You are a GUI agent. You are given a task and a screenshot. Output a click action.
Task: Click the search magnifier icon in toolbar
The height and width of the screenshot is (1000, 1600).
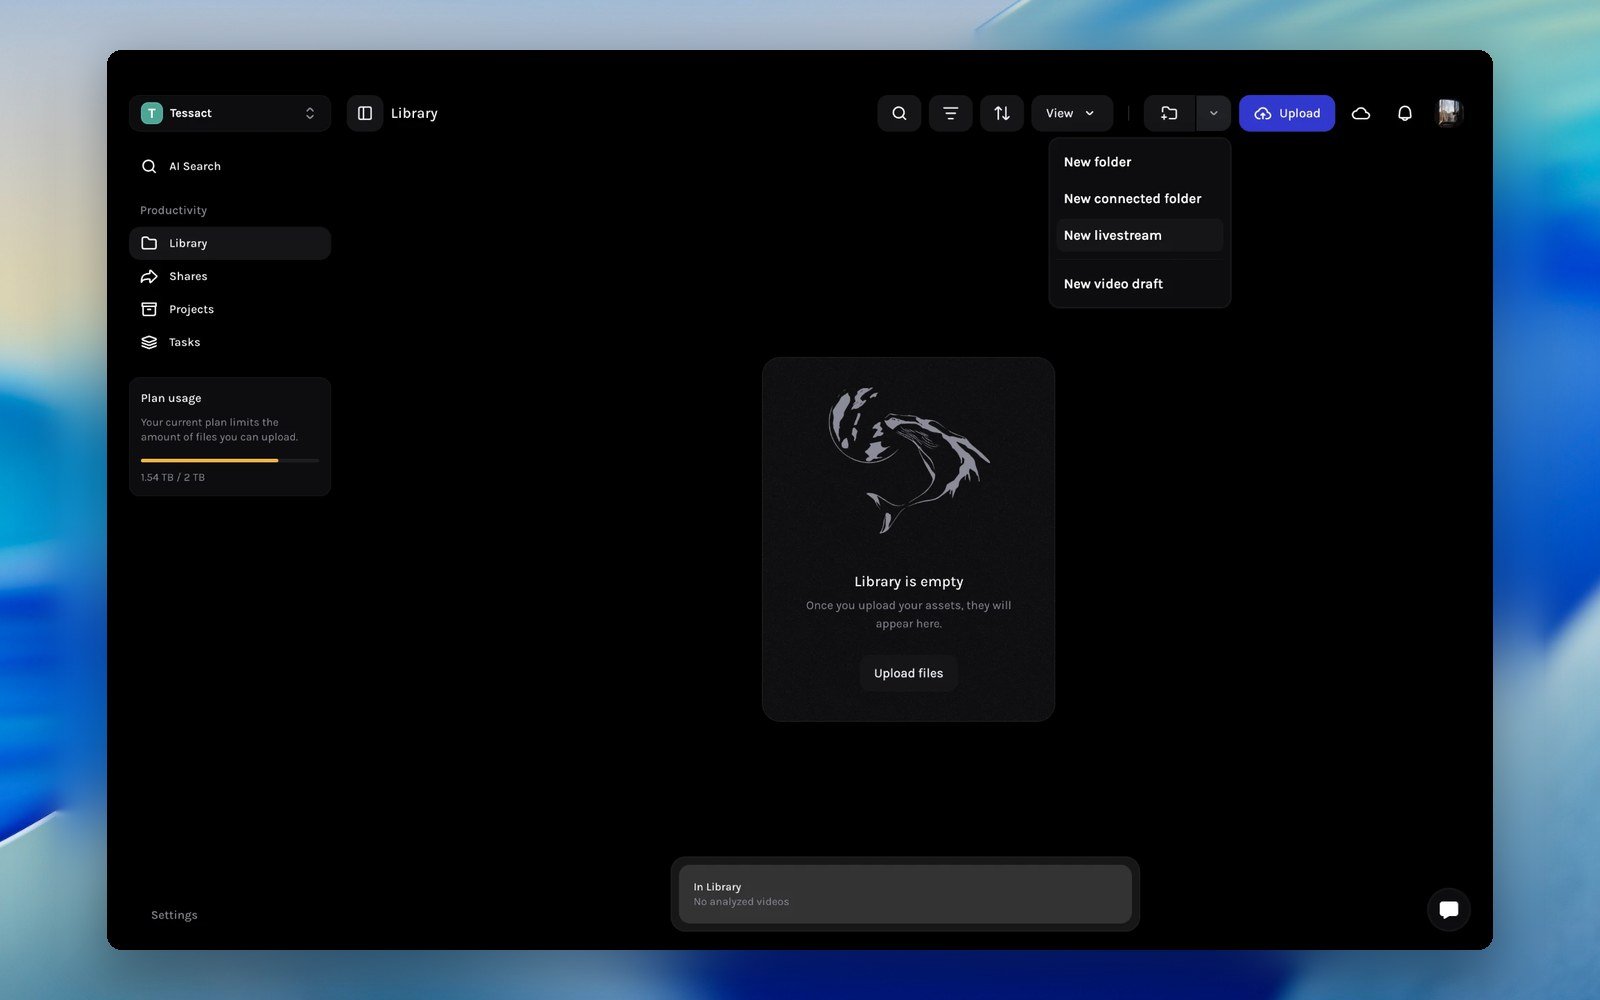[x=899, y=113]
